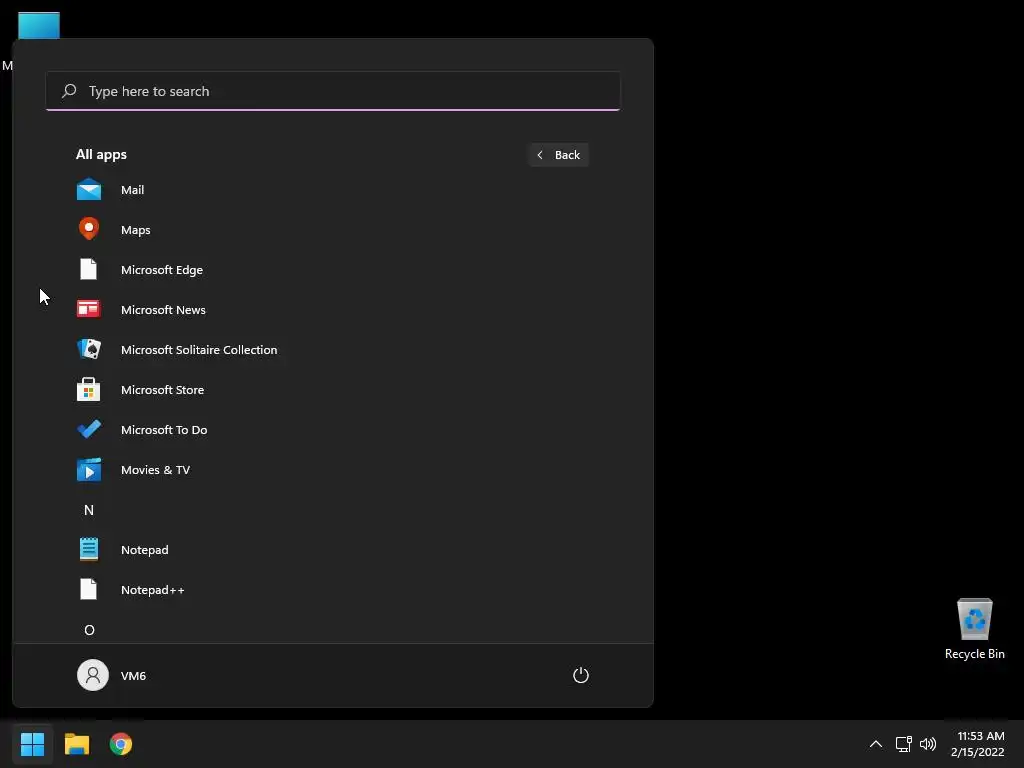1024x768 pixels.
Task: Click the Recycle Bin label on desktop
Action: [x=974, y=654]
